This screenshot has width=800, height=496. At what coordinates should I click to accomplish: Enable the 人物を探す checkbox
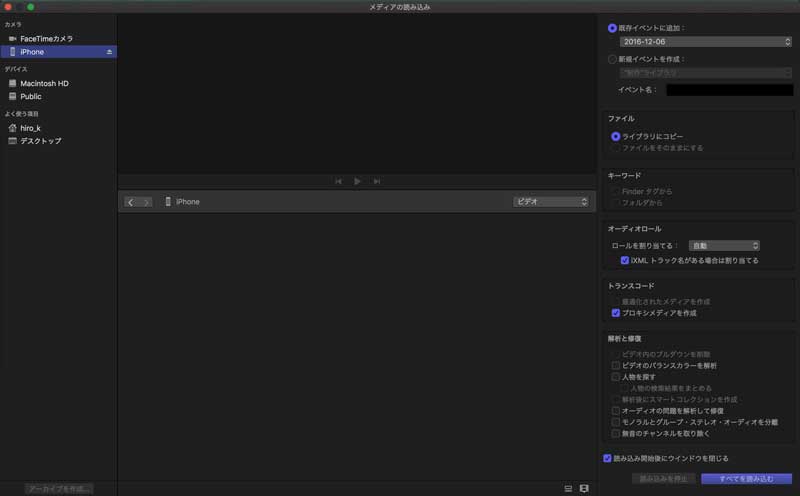pyautogui.click(x=616, y=377)
